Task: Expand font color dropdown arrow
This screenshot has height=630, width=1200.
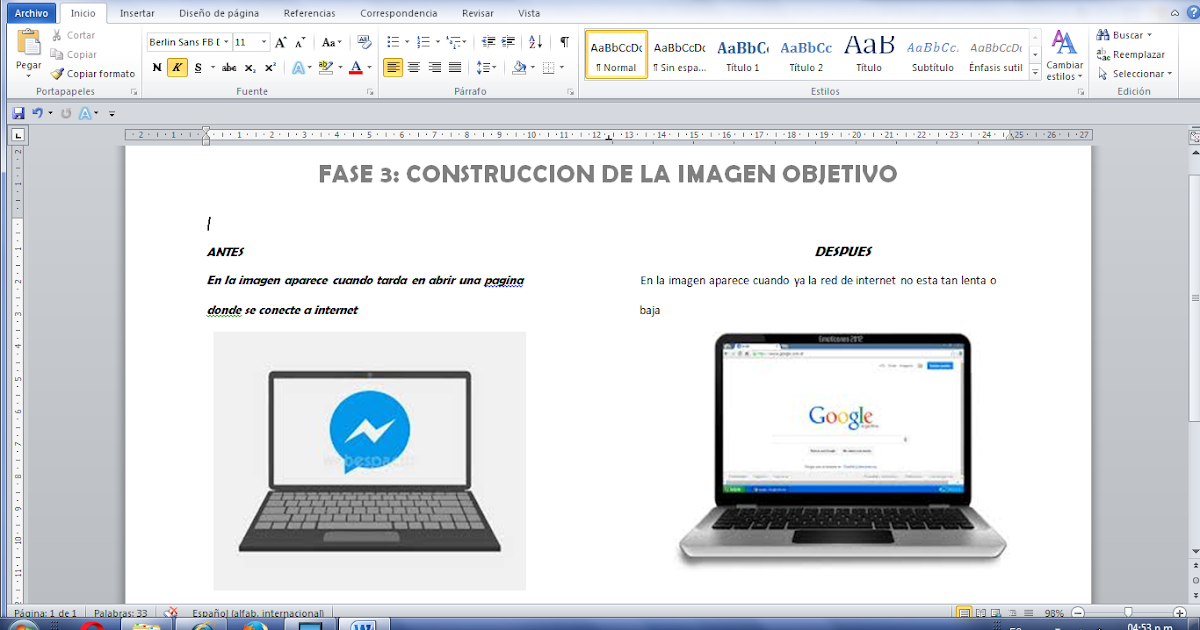Action: [368, 67]
